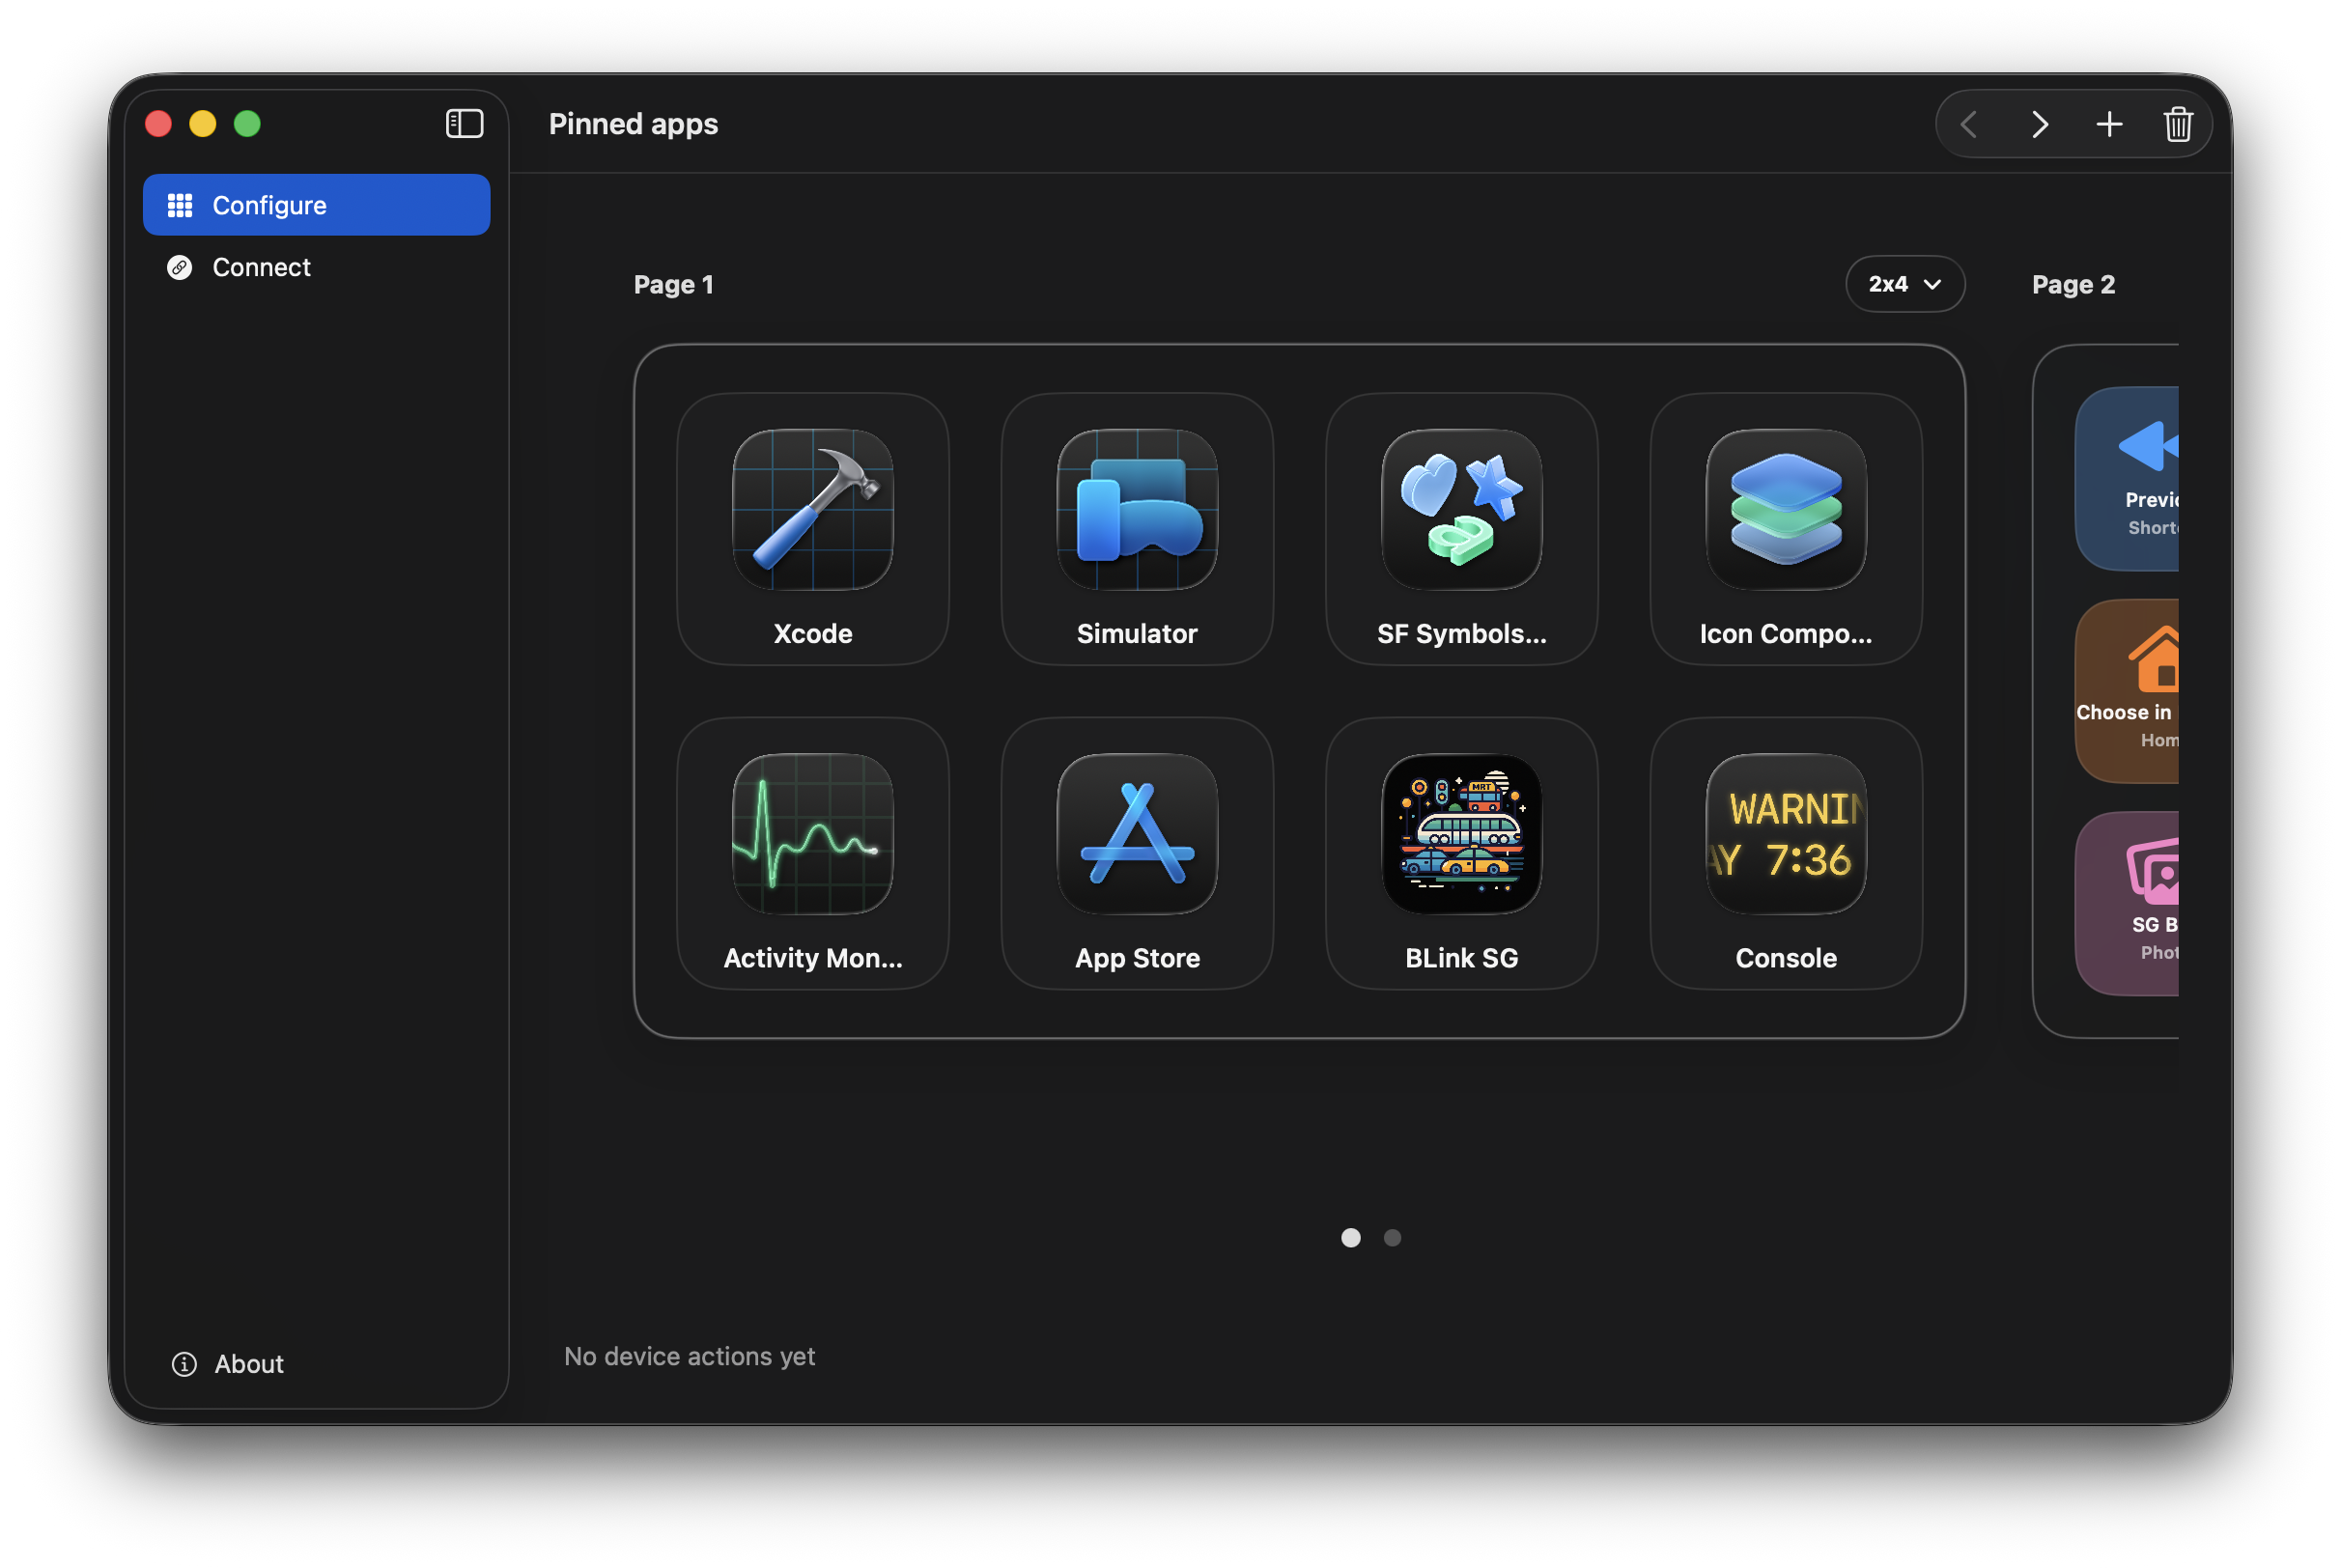Select the App Store pinned tile
This screenshot has width=2341, height=1568.
point(1137,853)
